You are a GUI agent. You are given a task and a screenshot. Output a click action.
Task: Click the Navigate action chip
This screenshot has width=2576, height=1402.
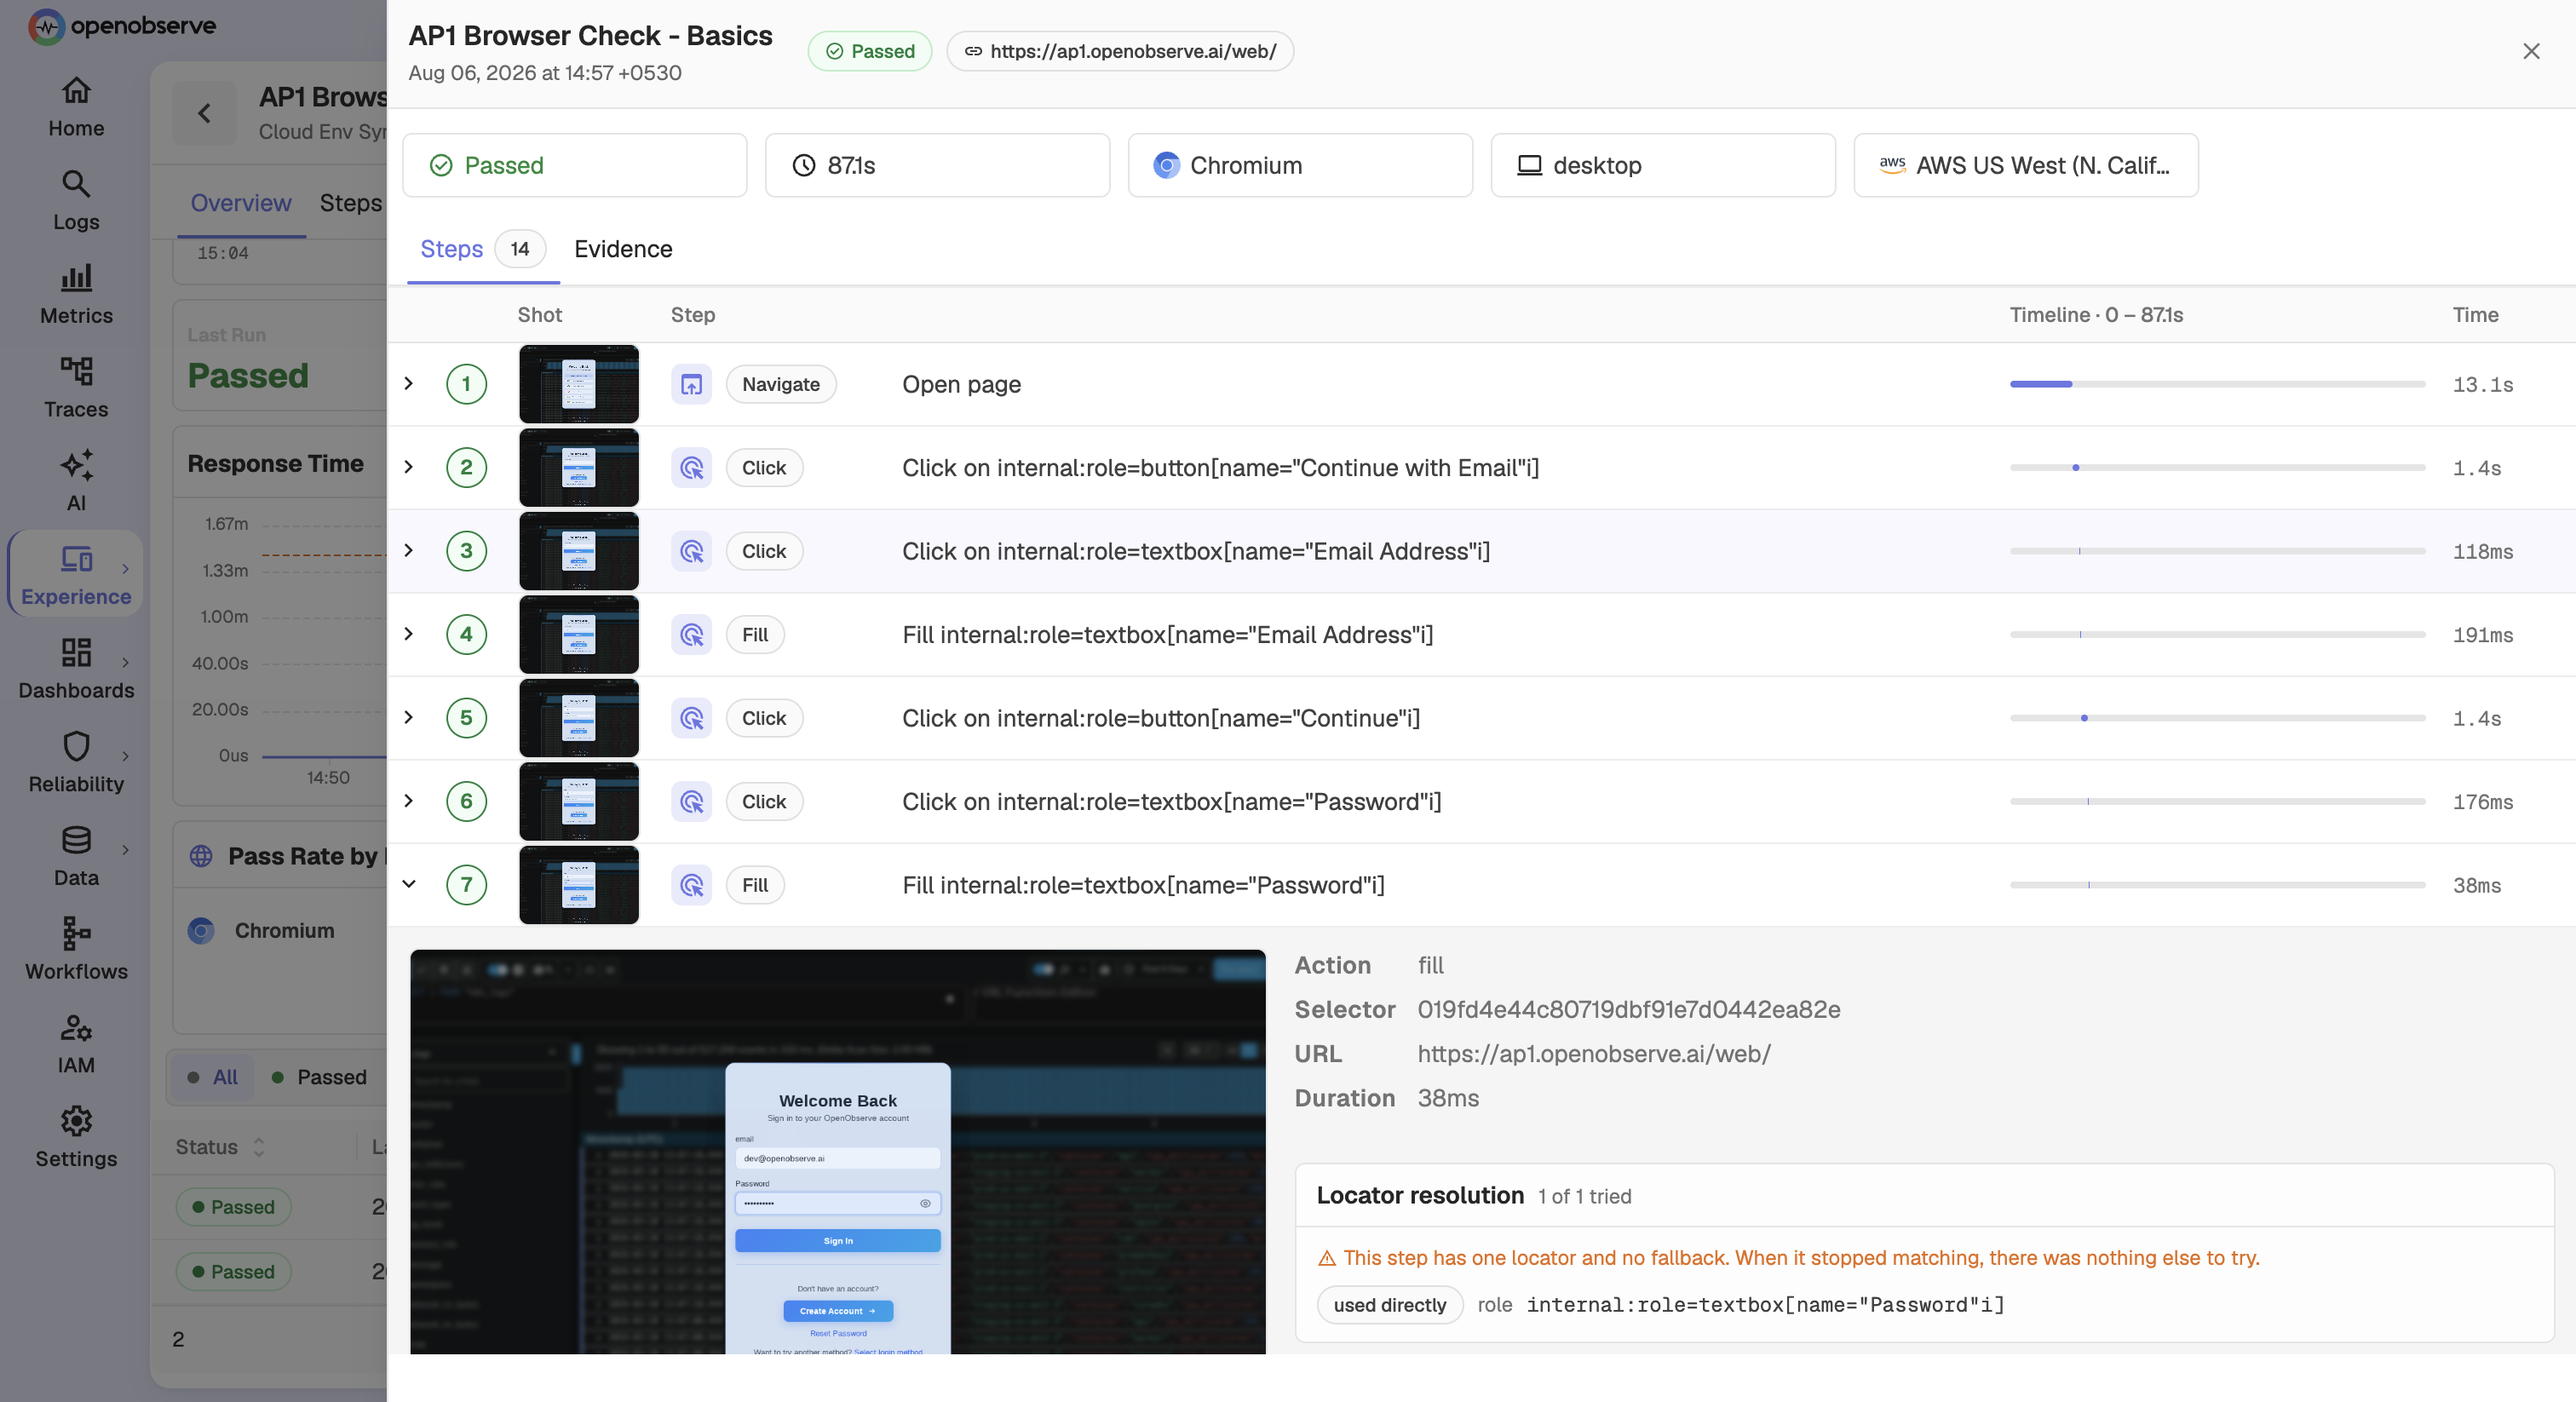tap(781, 384)
